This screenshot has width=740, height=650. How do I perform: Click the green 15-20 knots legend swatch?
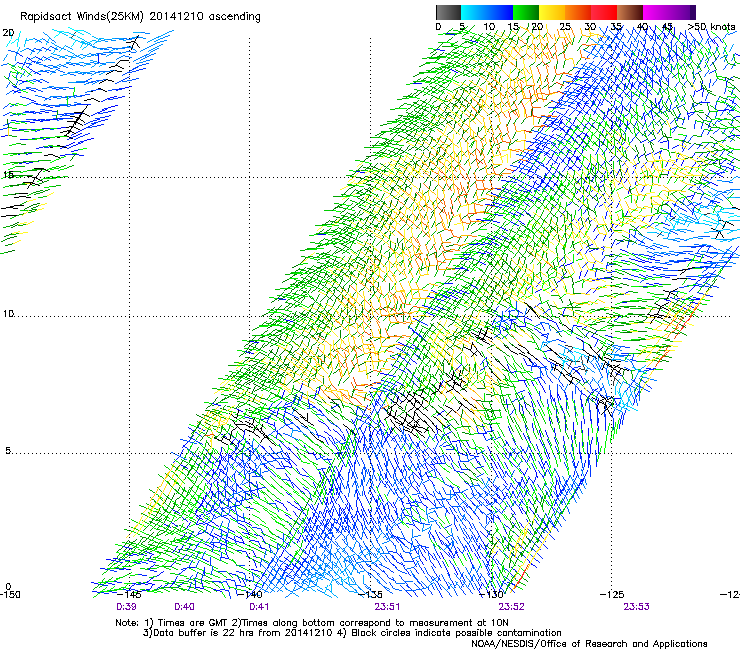[x=526, y=12]
